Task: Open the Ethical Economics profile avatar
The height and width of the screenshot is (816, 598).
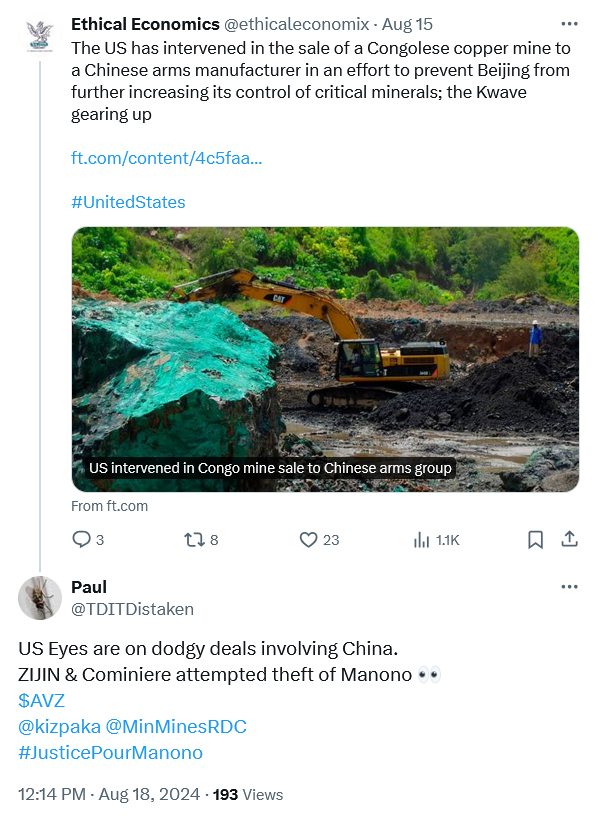Action: pos(40,36)
